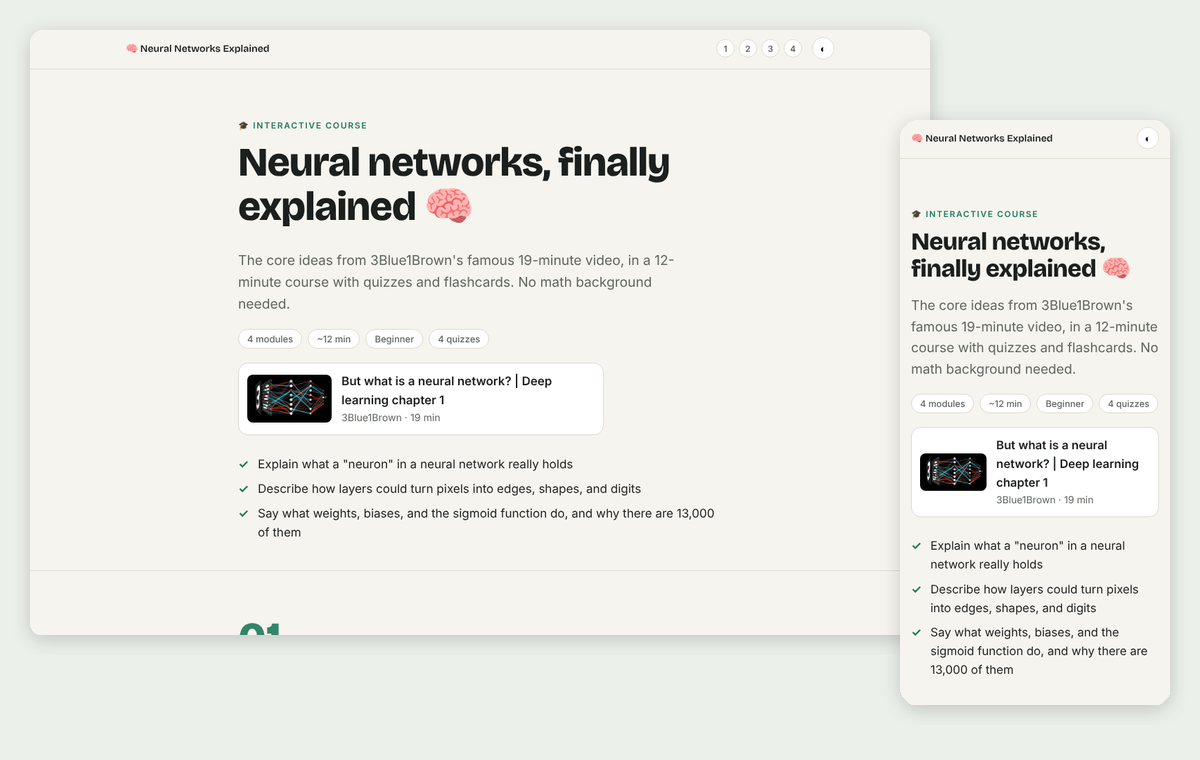The image size is (1200, 760).
Task: Click 'Describe how layers' objective text in mobile view
Action: [x=1034, y=599]
